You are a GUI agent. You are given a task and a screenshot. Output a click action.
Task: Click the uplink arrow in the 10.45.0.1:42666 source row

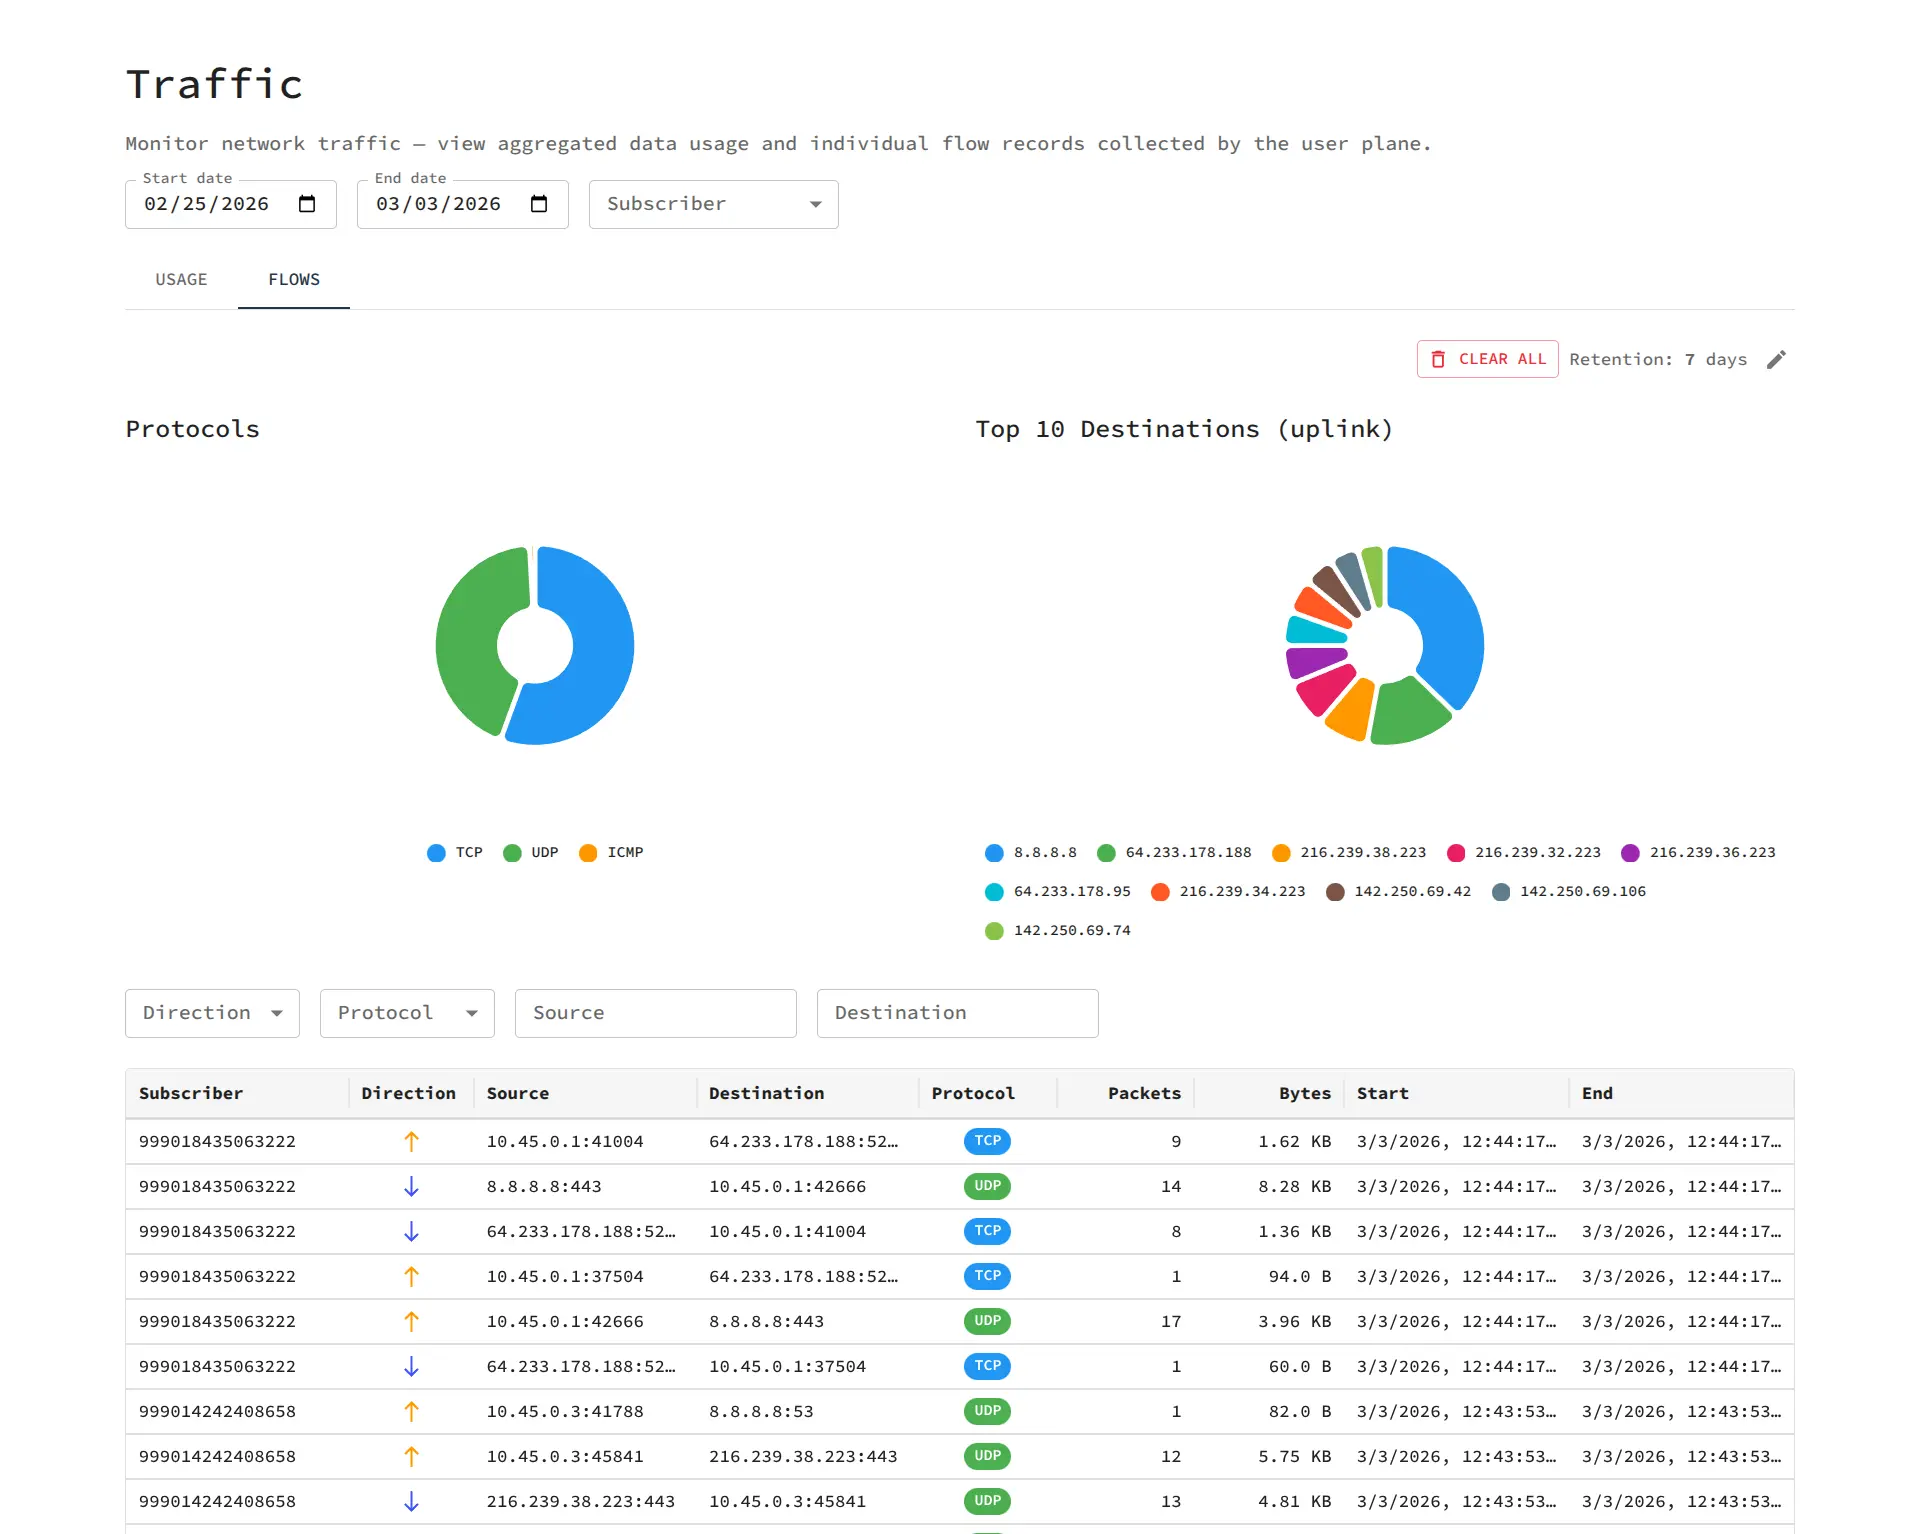click(411, 1321)
